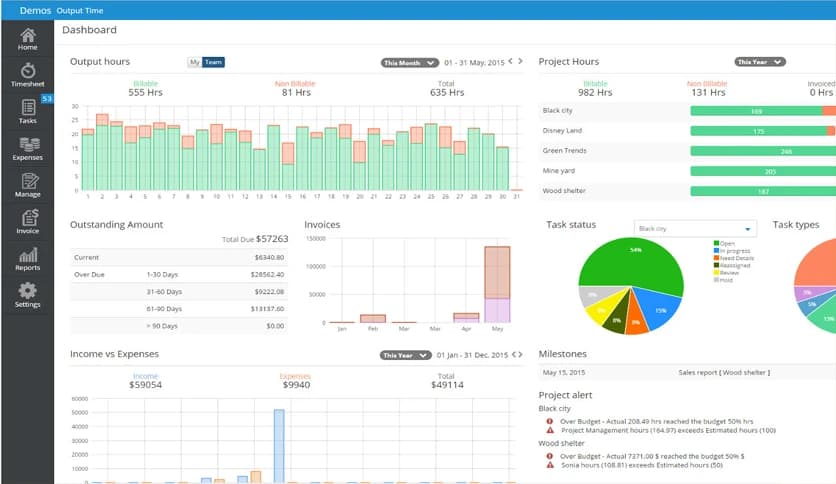Image resolution: width=836 pixels, height=484 pixels.
Task: Toggle the Open legend item in Task status
Action: click(727, 243)
